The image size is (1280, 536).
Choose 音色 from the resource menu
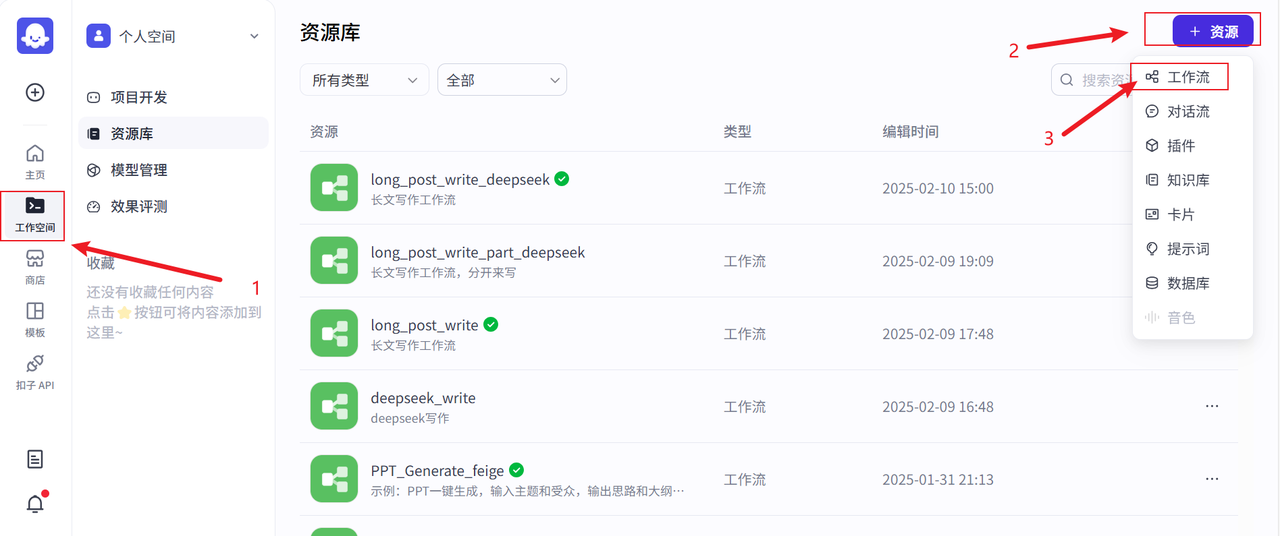(x=1192, y=317)
